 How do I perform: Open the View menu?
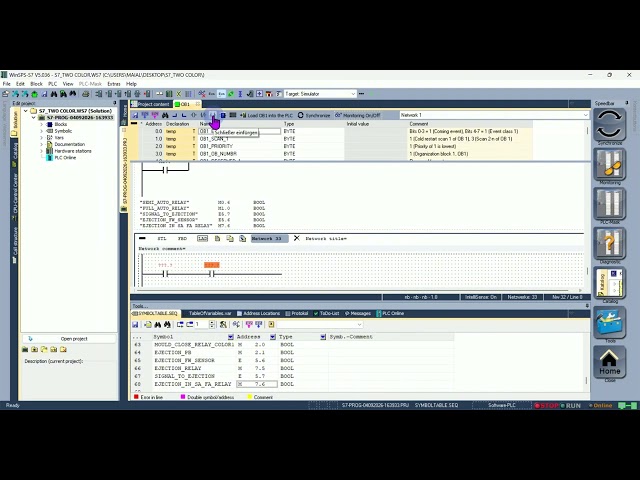pyautogui.click(x=68, y=84)
